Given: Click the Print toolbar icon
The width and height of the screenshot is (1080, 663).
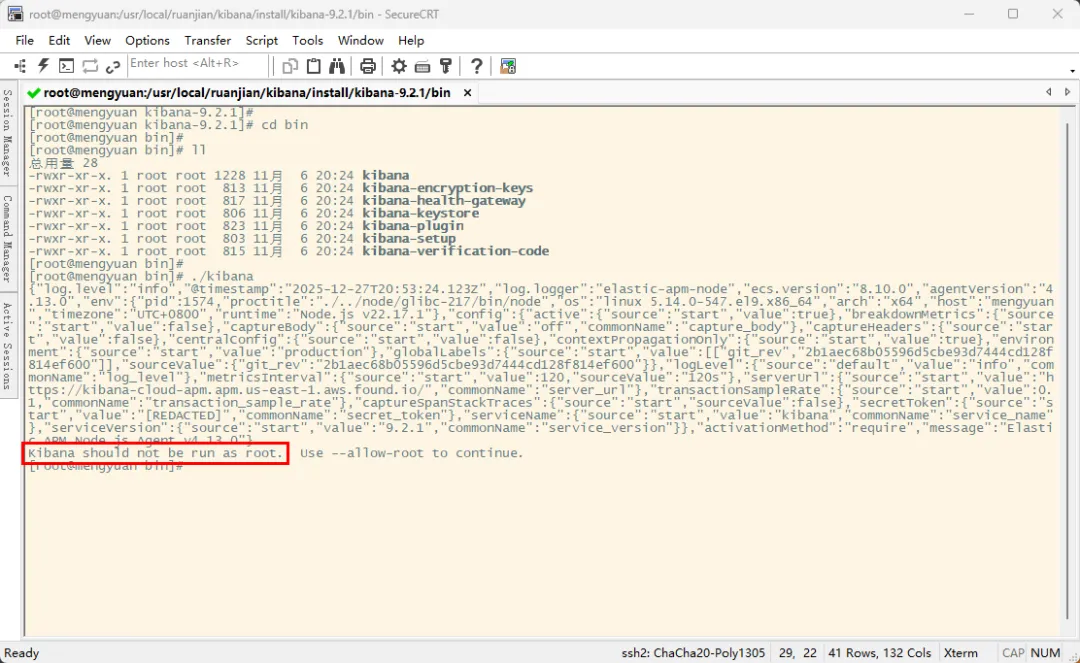Looking at the screenshot, I should [368, 66].
